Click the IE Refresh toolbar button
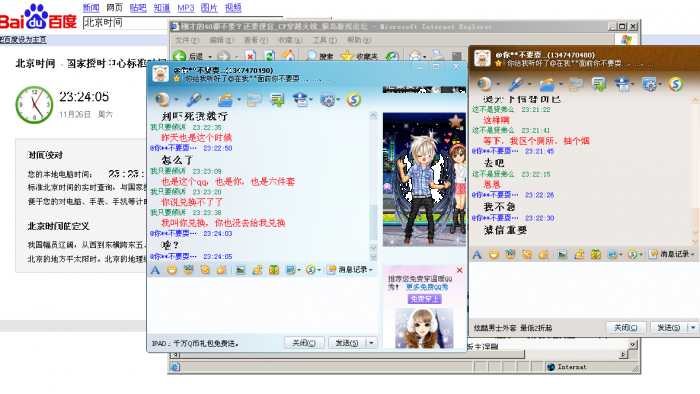 tap(269, 56)
